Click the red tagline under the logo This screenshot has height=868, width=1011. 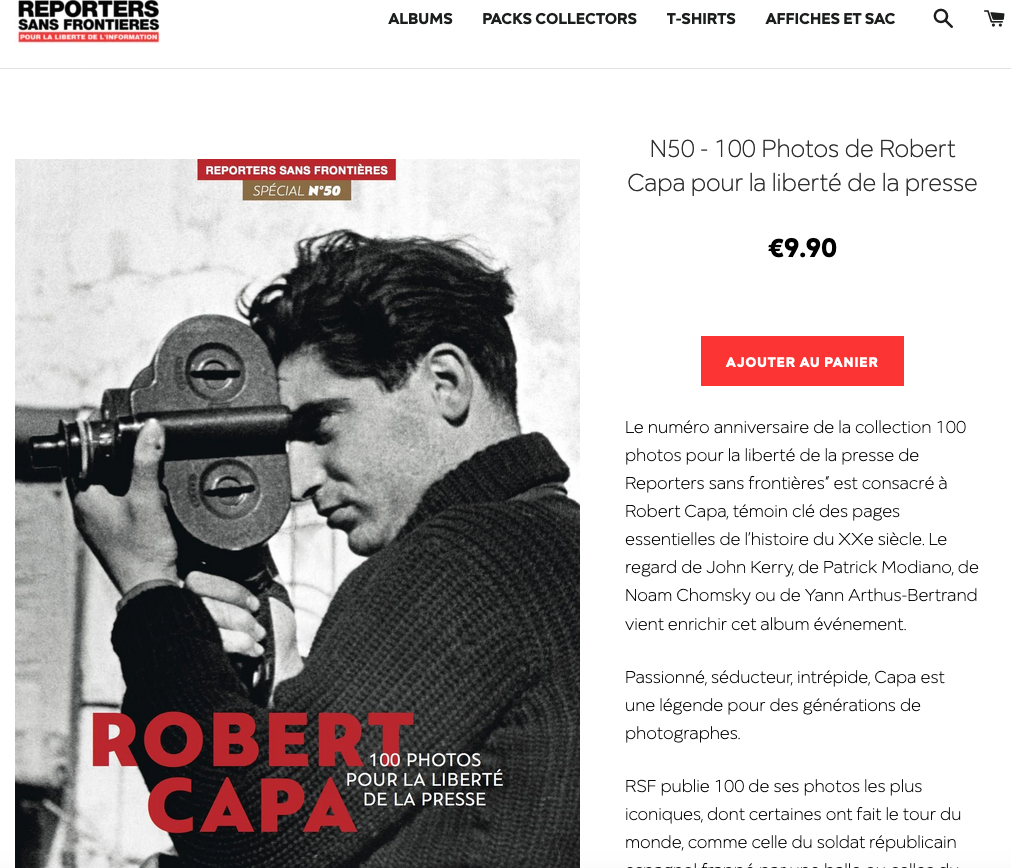(88, 37)
